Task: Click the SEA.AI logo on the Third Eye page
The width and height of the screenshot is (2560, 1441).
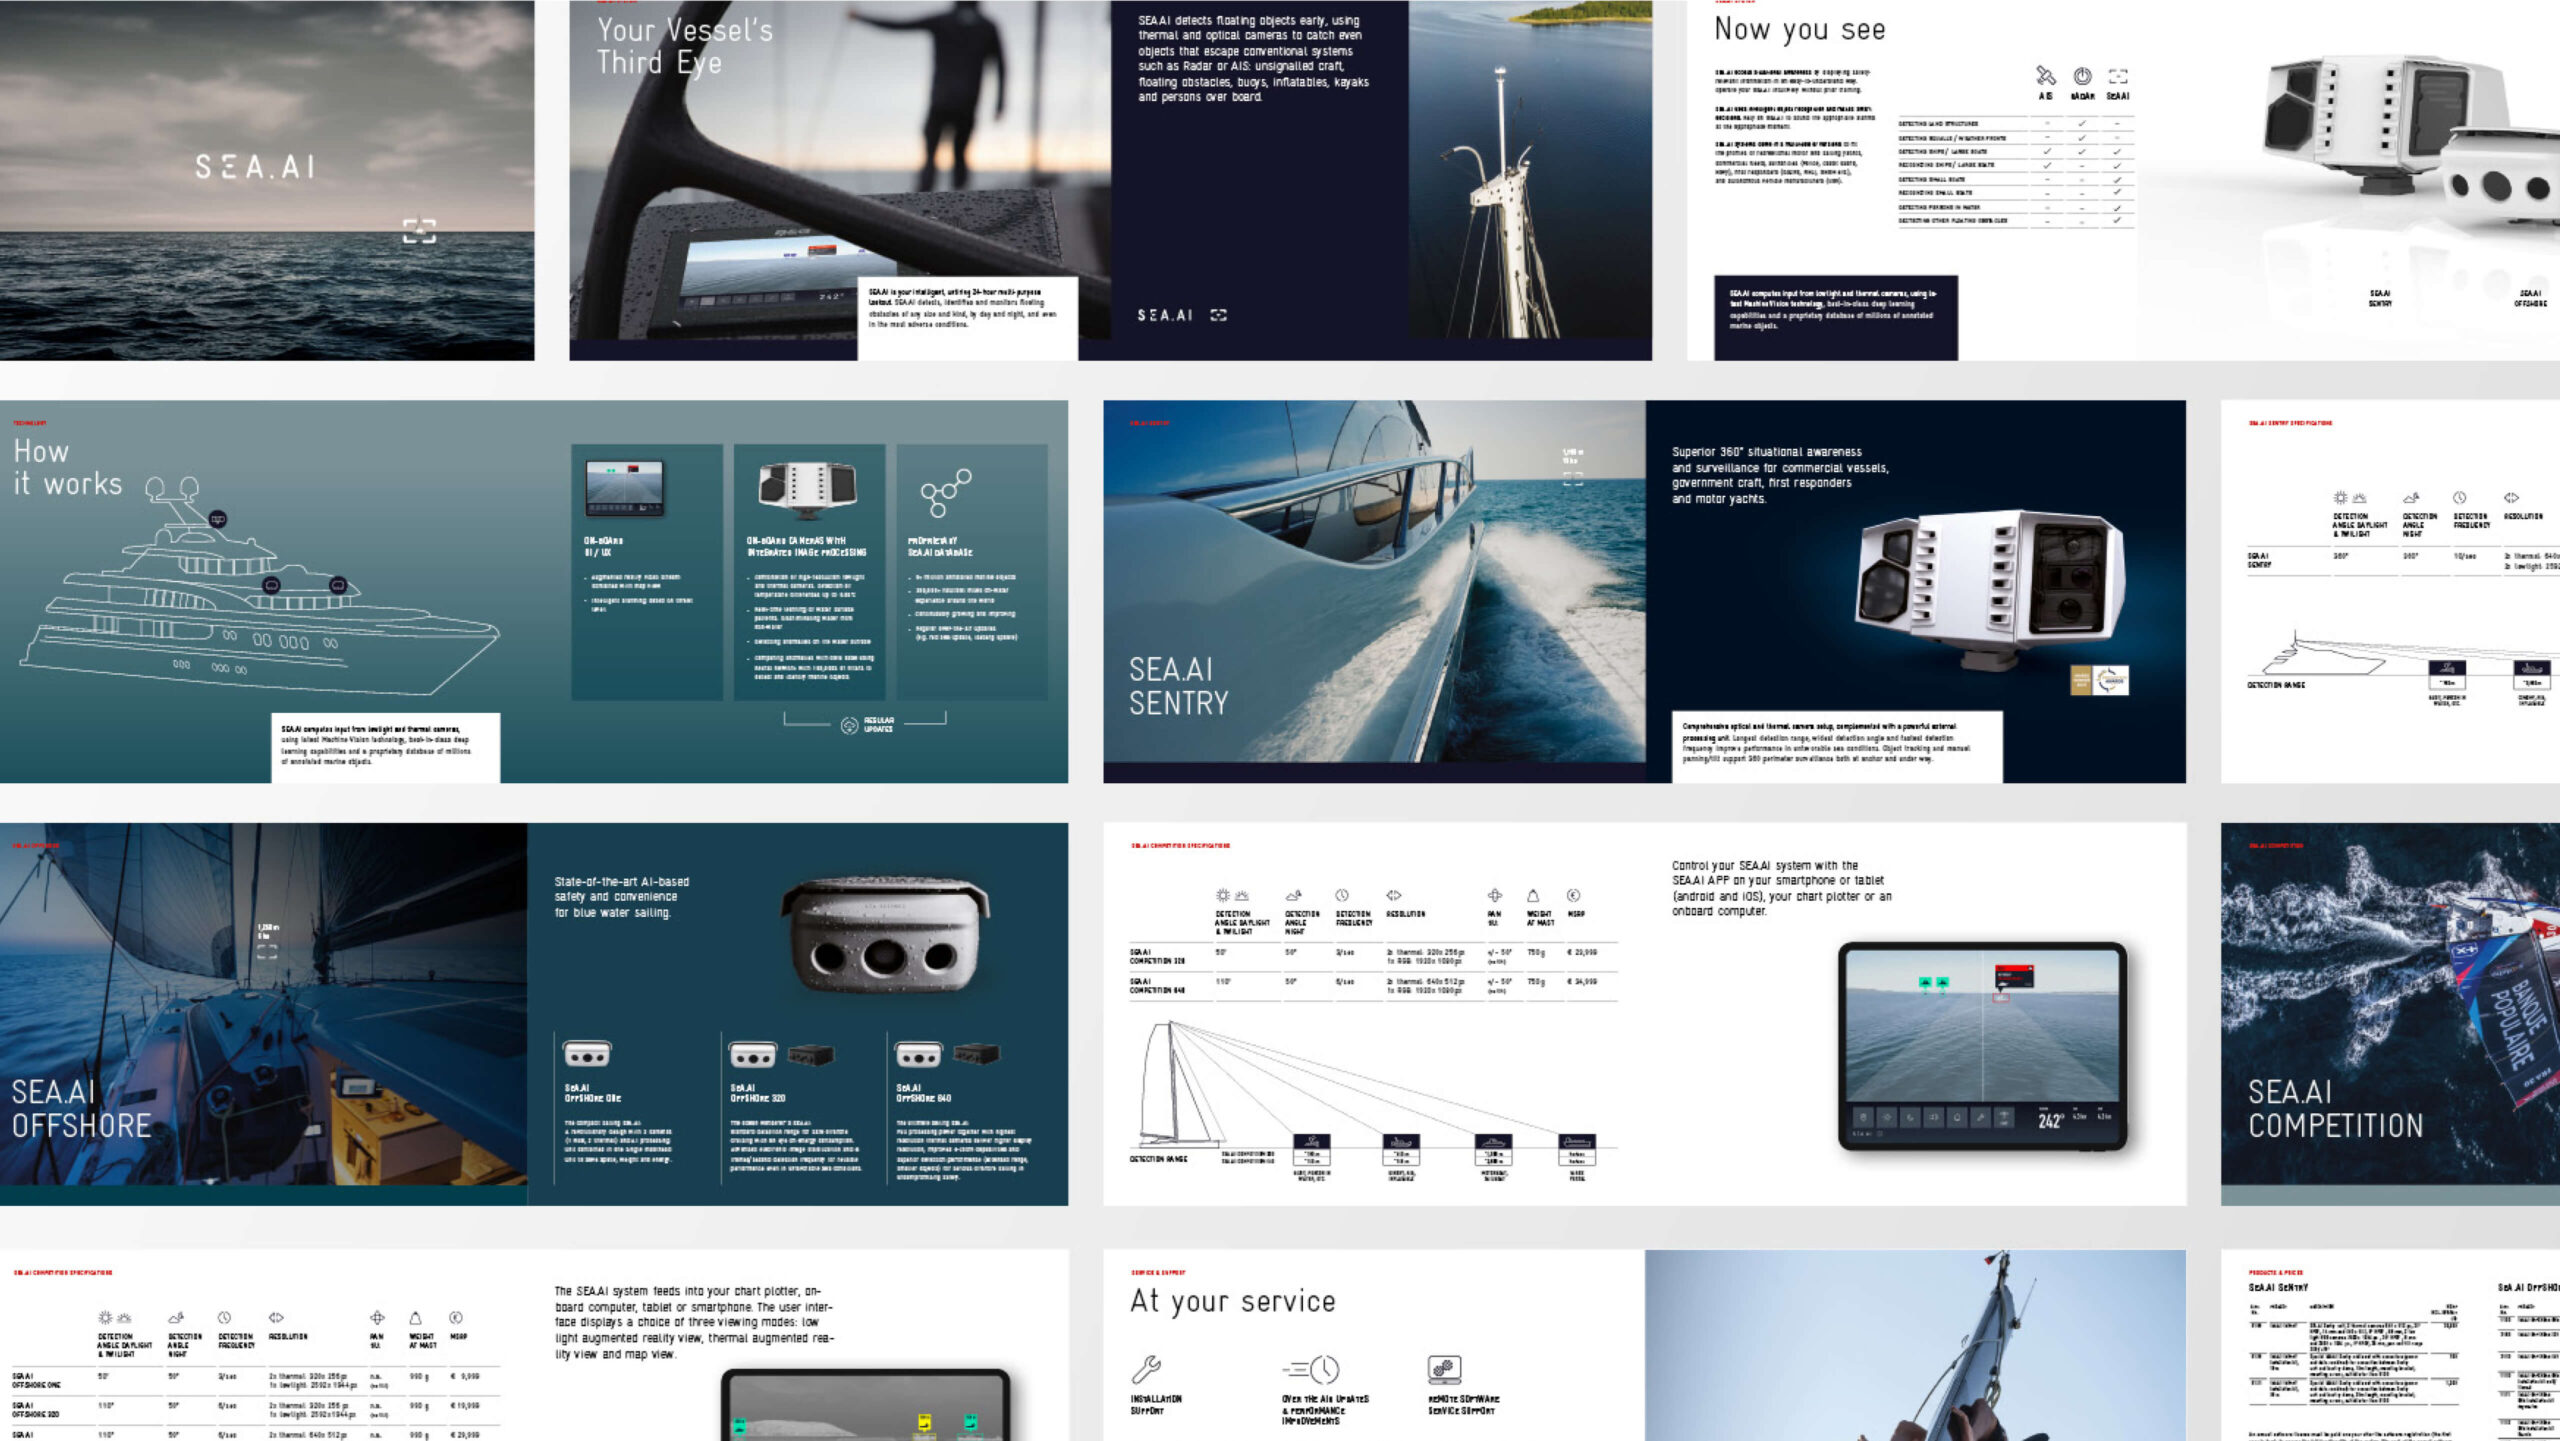Action: tap(1165, 315)
